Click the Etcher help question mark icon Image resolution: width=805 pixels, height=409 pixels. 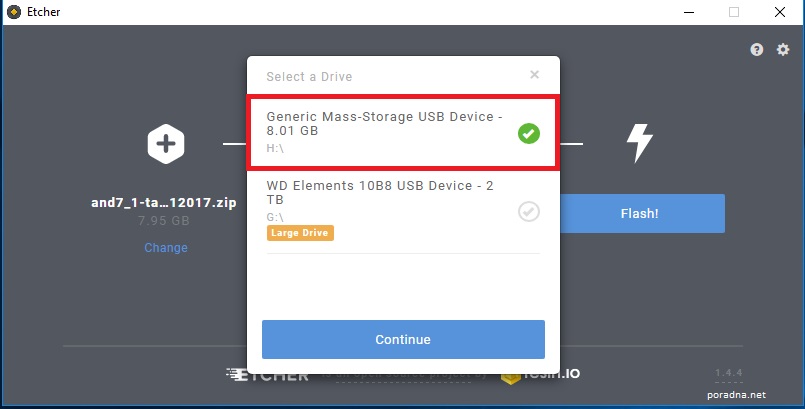click(757, 49)
